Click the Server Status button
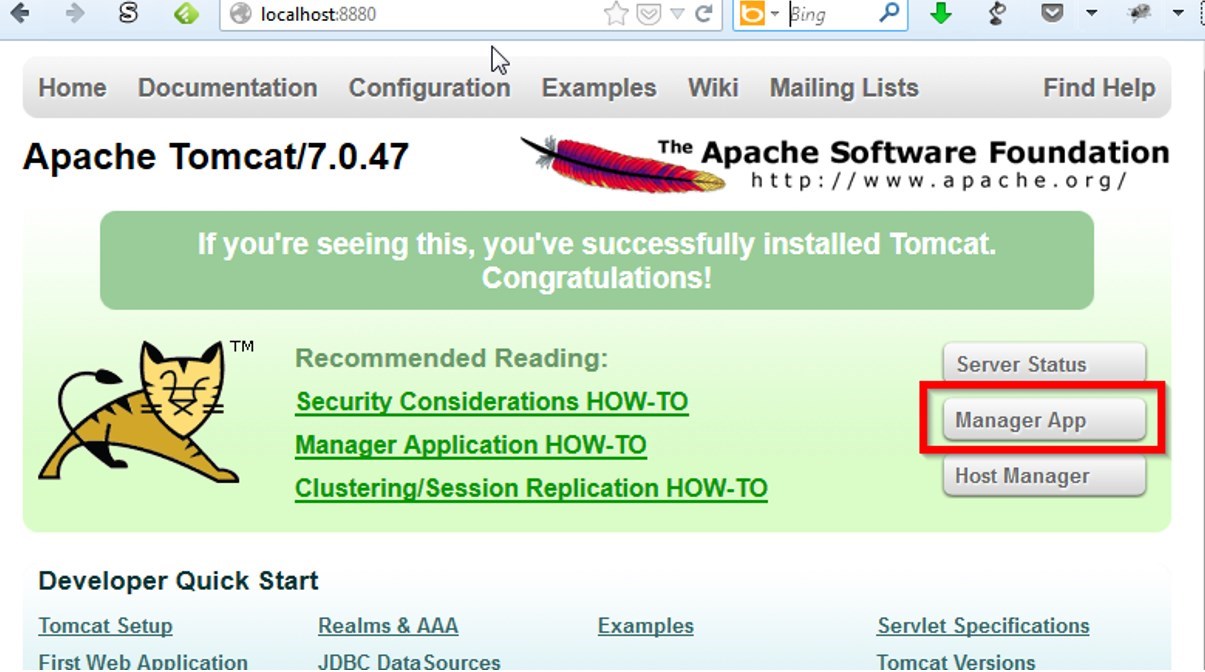This screenshot has height=672, width=1205. [x=1044, y=364]
